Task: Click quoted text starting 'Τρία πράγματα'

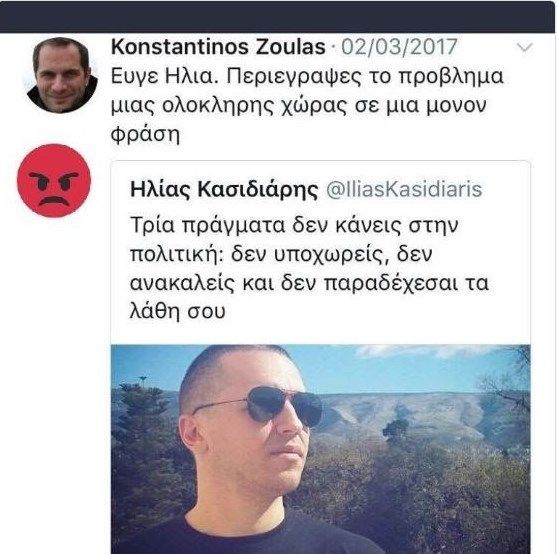Action: (309, 268)
